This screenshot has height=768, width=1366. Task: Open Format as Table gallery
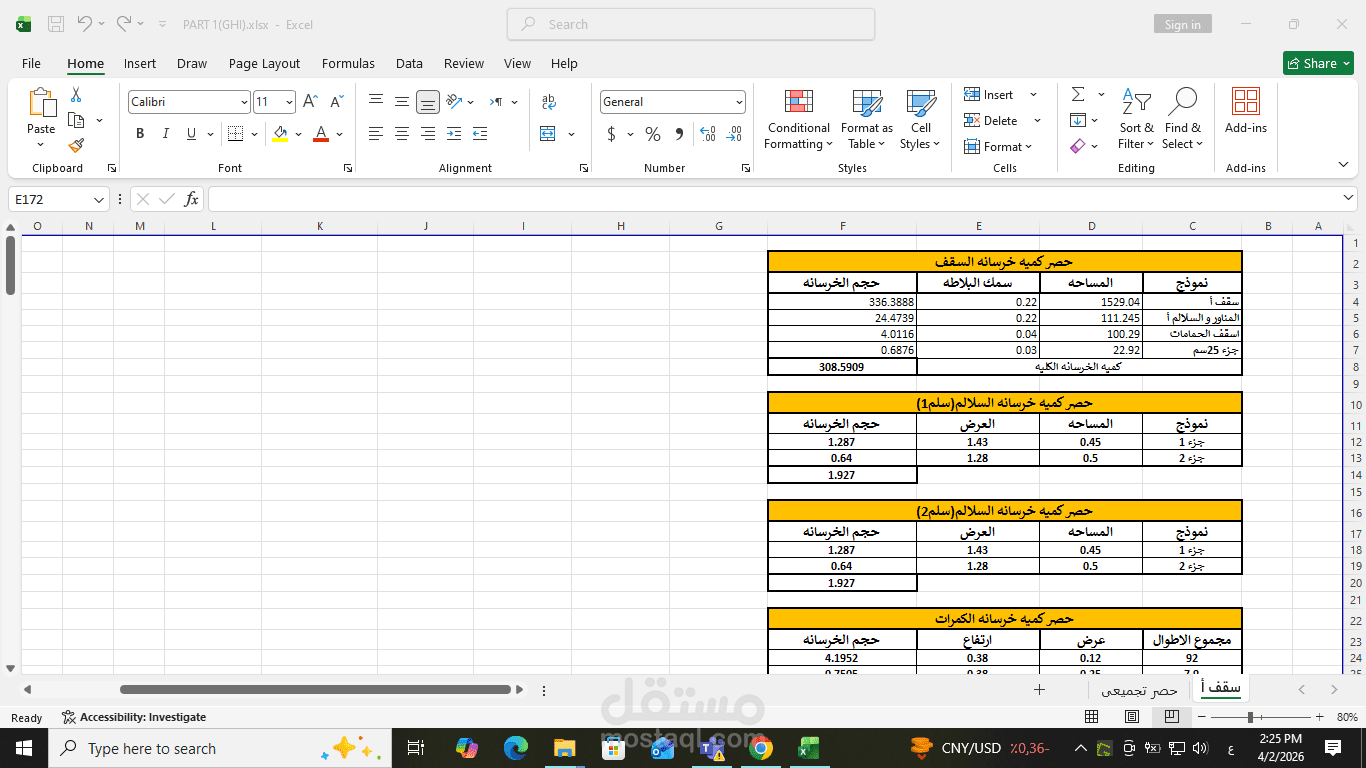tap(866, 120)
